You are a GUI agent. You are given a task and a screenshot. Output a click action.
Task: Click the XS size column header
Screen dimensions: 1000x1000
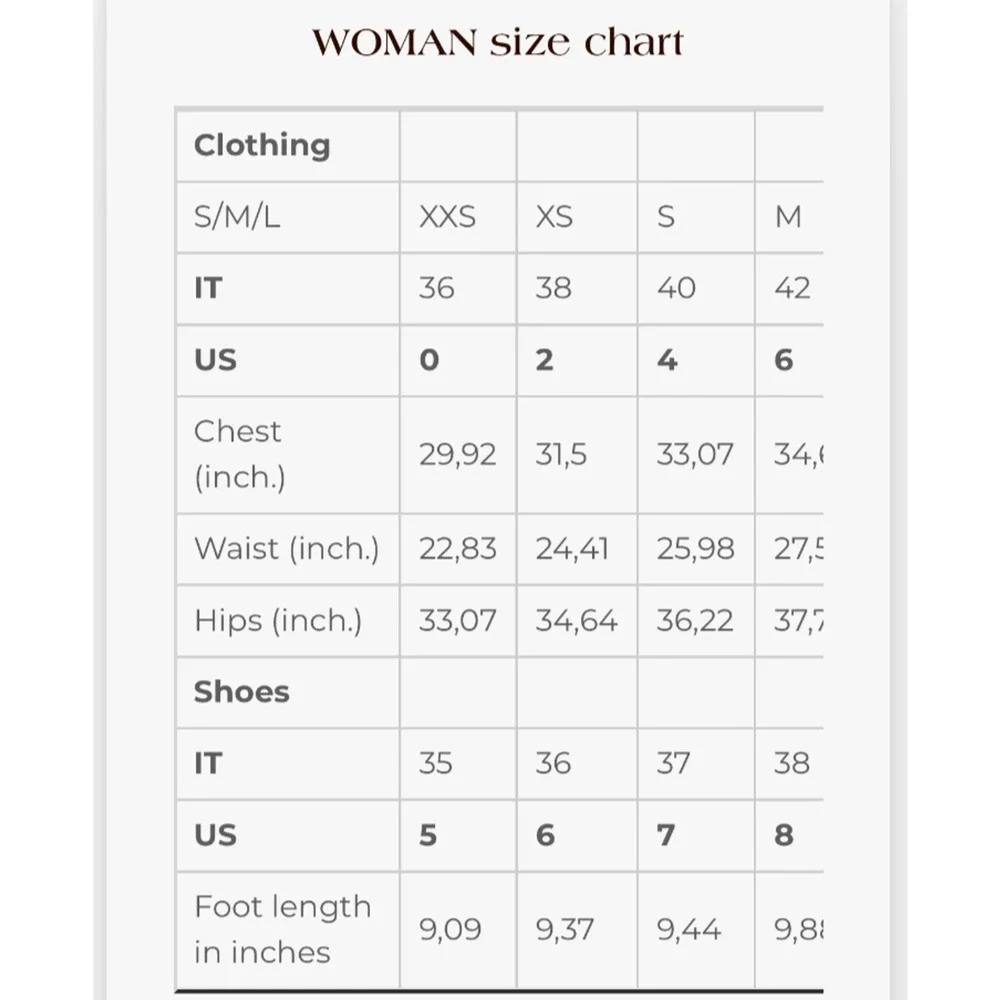(x=577, y=217)
